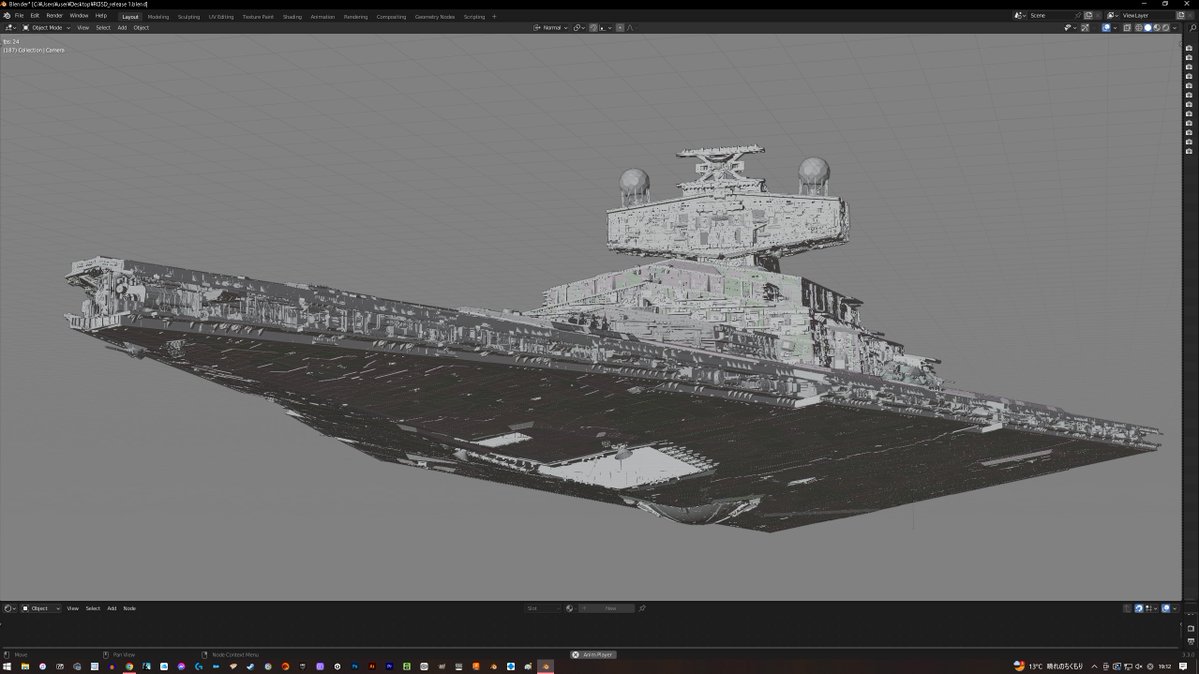The image size is (1199, 674).
Task: Switch to the Scripting workspace tab
Action: click(474, 17)
